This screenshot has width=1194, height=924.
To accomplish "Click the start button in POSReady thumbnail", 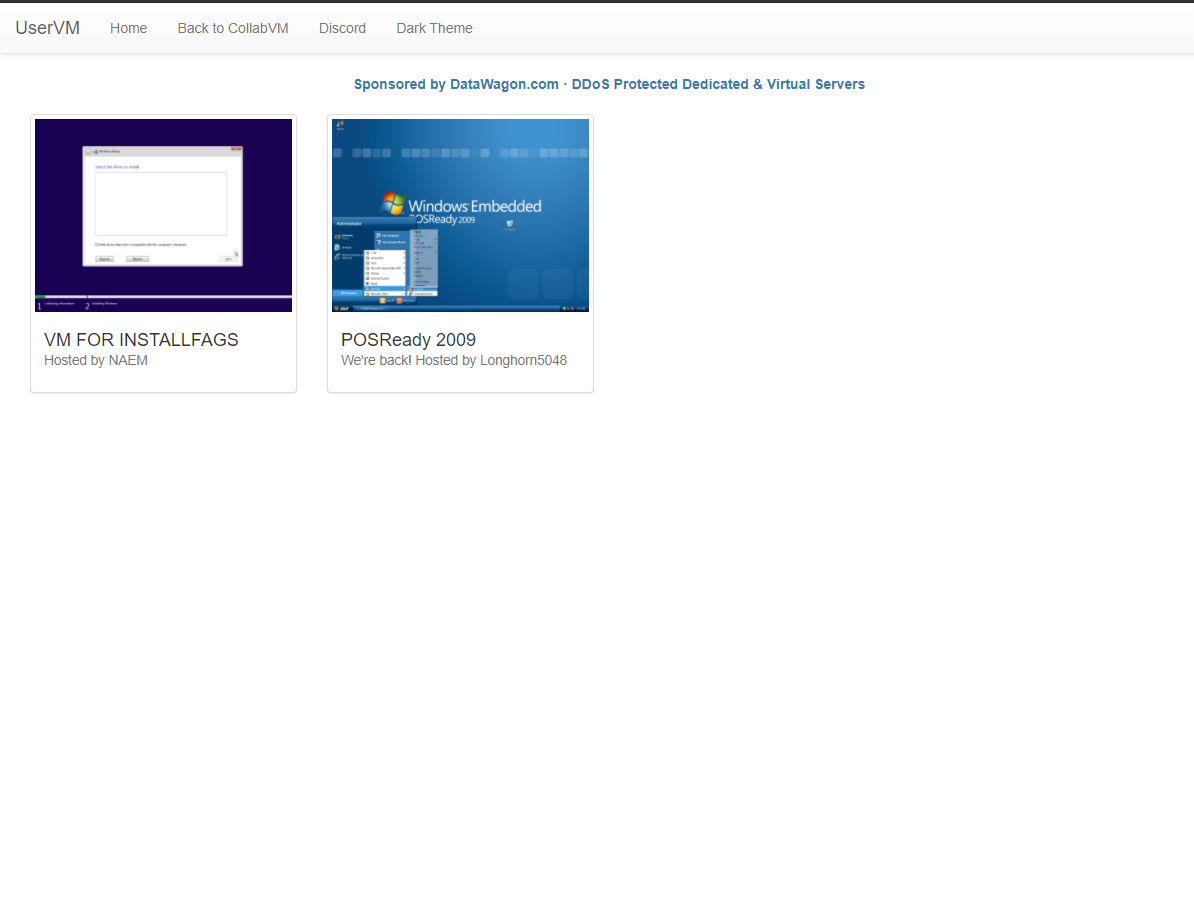I will [341, 308].
